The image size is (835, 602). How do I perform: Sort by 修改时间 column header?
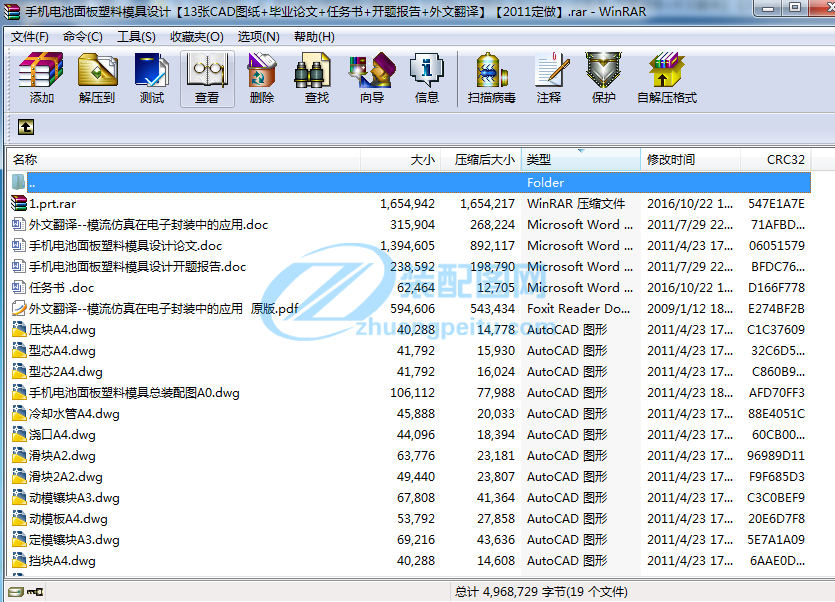click(691, 160)
